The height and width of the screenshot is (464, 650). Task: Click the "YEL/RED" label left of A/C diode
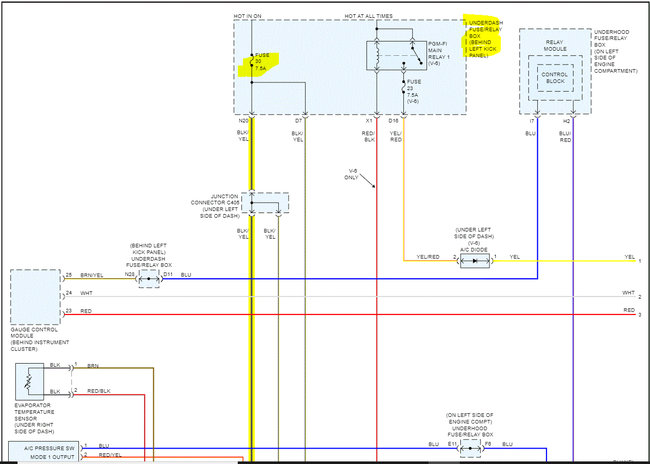coord(428,257)
